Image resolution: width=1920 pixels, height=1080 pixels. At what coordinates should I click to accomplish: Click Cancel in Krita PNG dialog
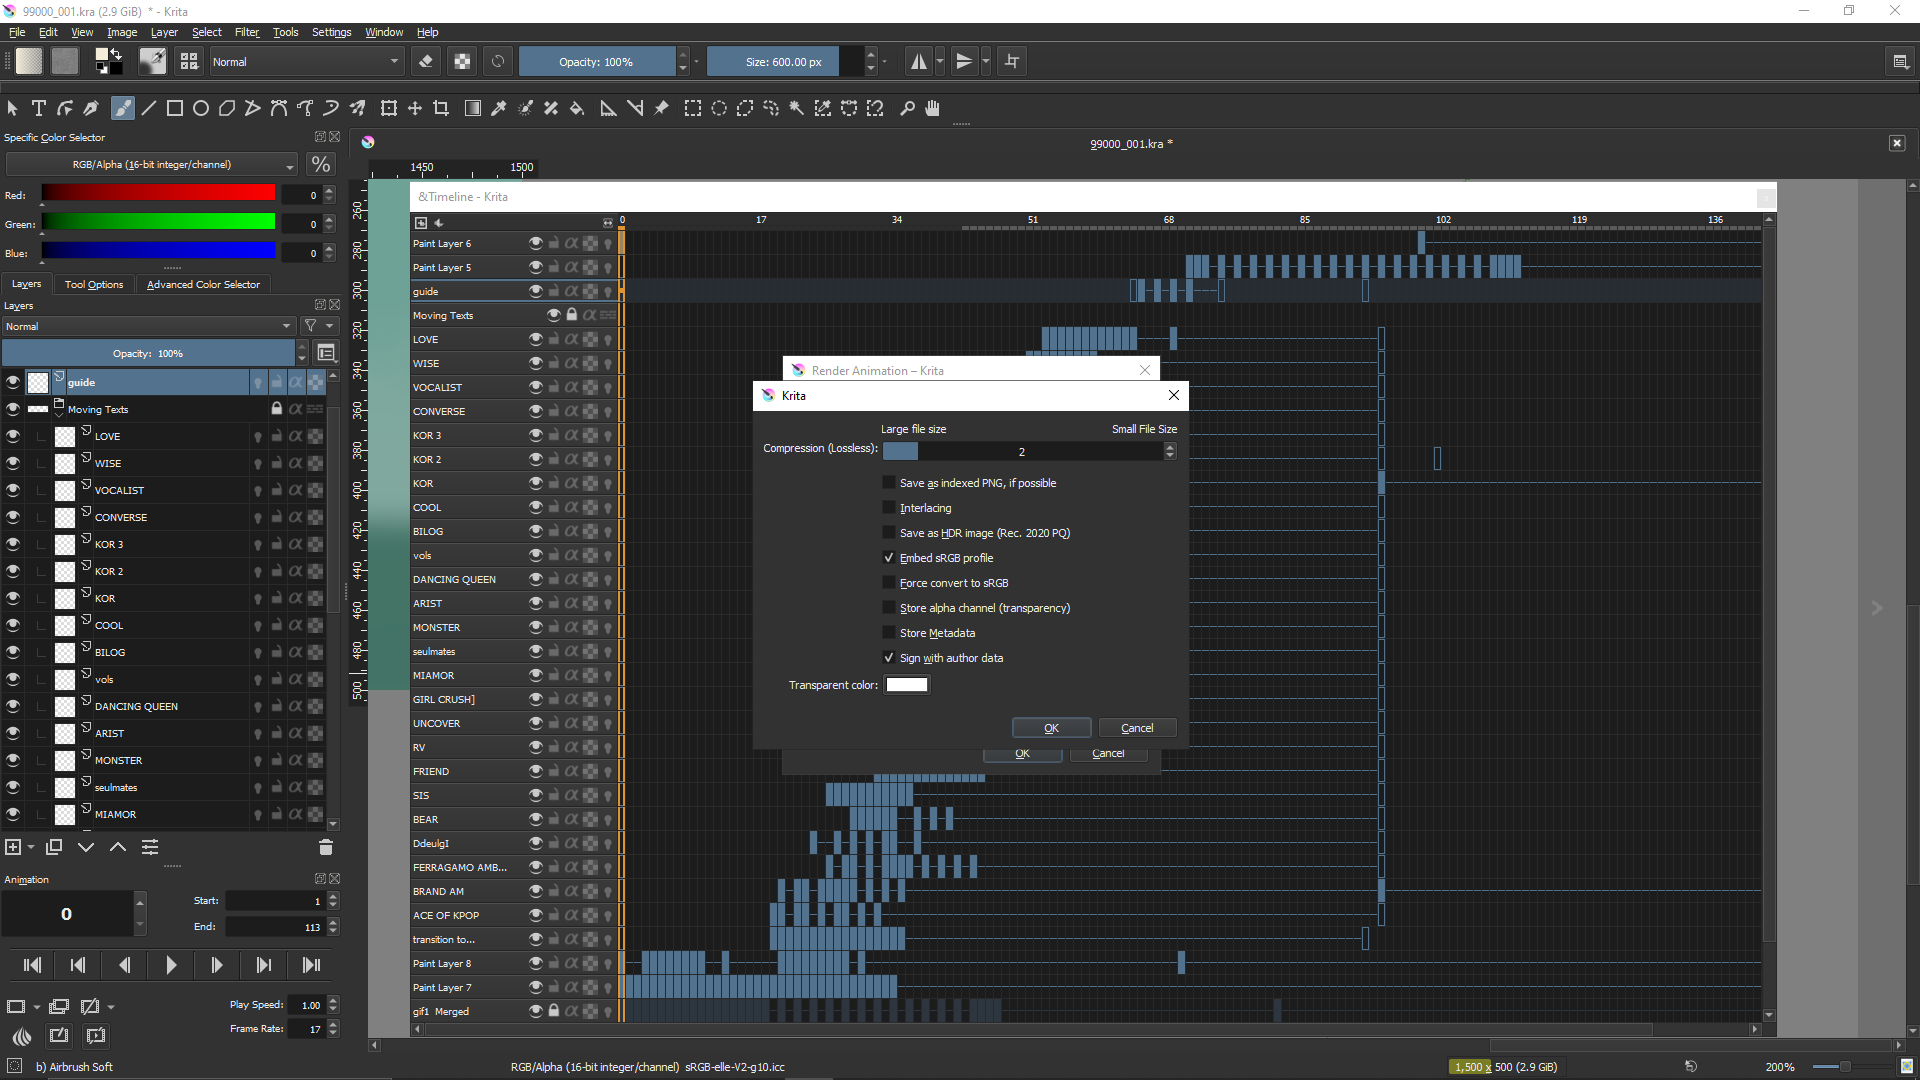click(x=1137, y=728)
